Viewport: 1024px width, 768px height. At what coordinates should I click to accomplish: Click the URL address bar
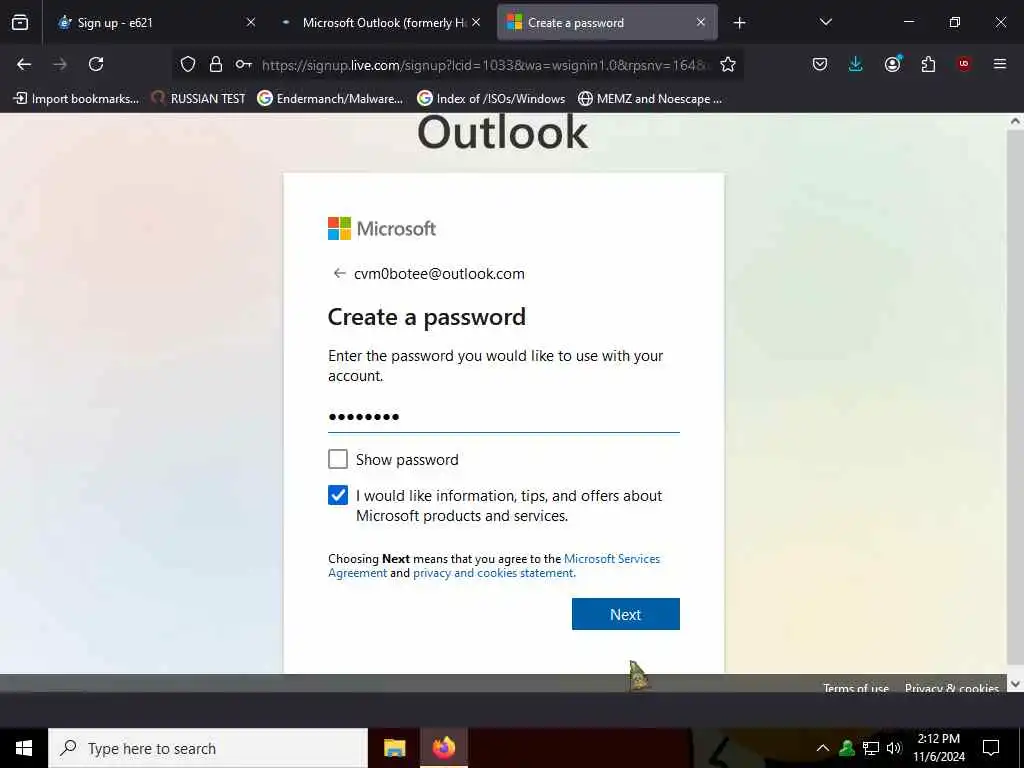click(483, 64)
